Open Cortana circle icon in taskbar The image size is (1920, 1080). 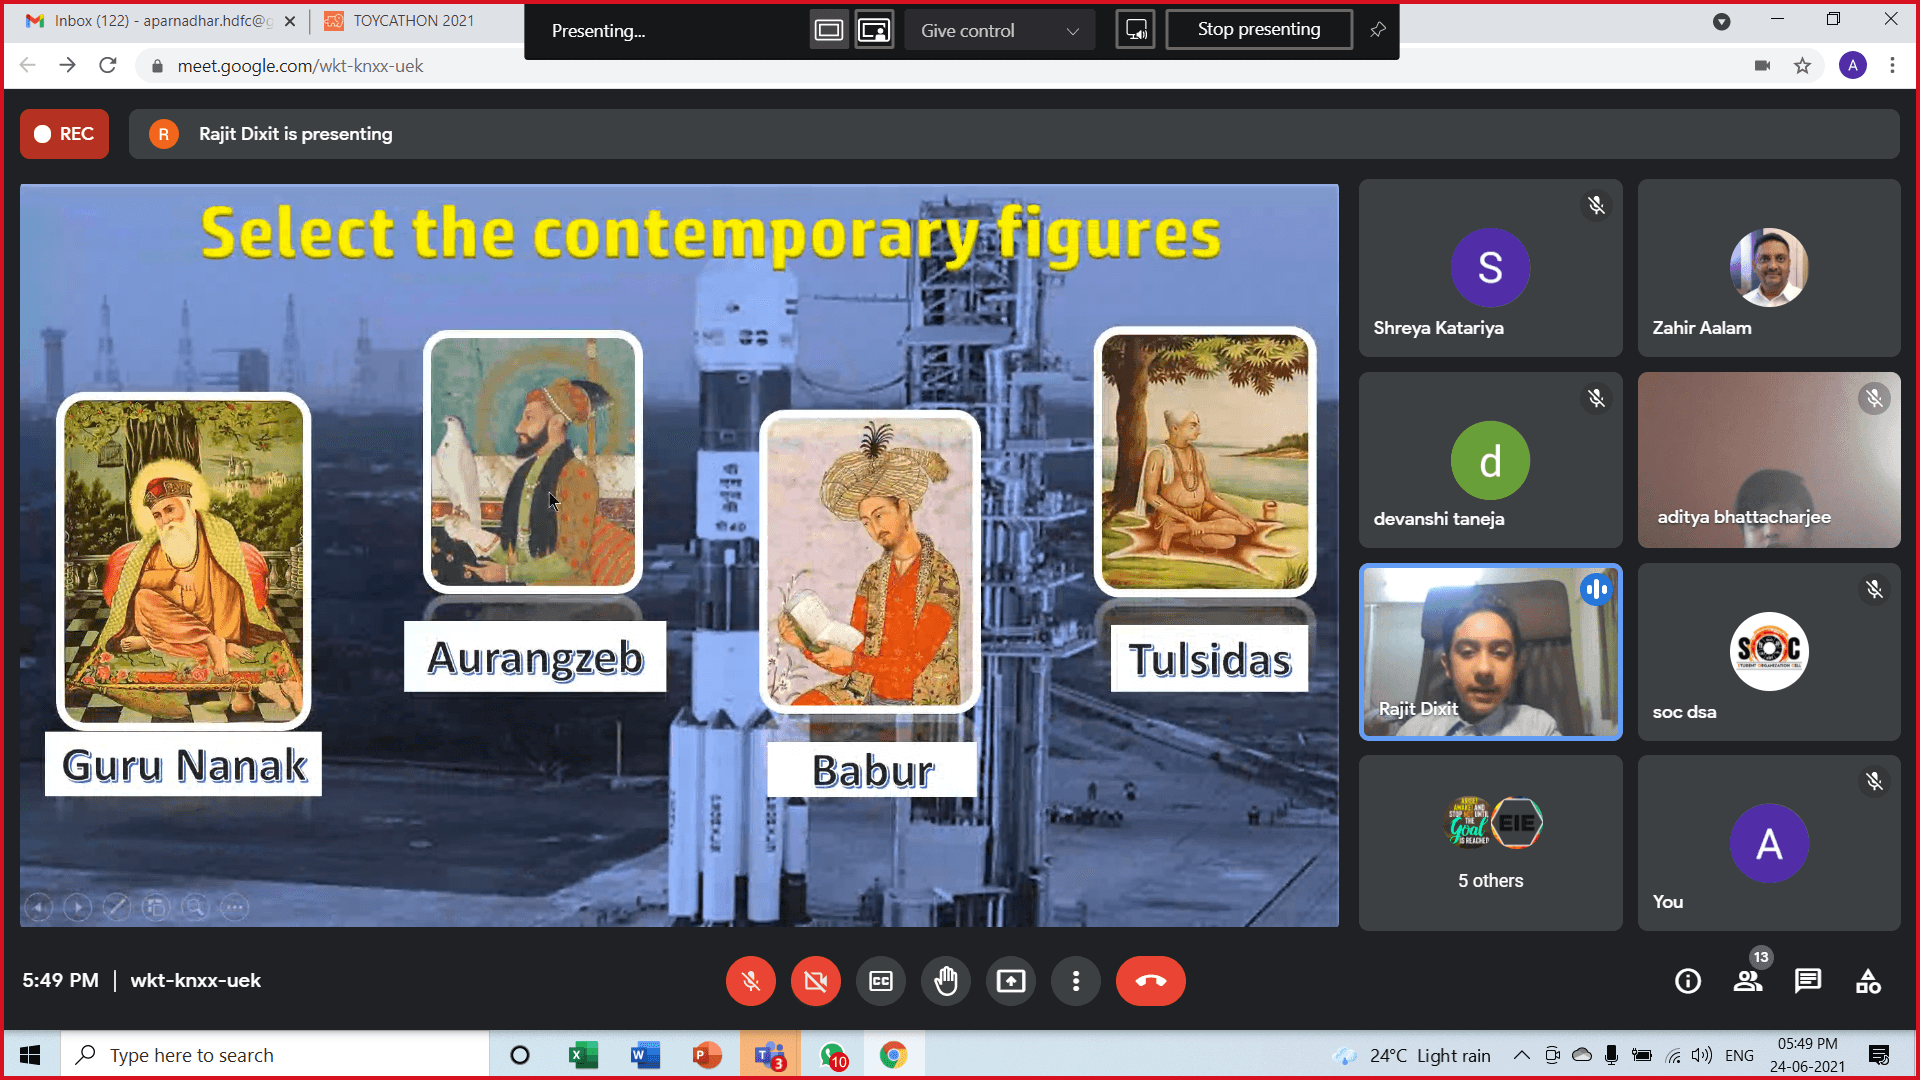point(520,1055)
